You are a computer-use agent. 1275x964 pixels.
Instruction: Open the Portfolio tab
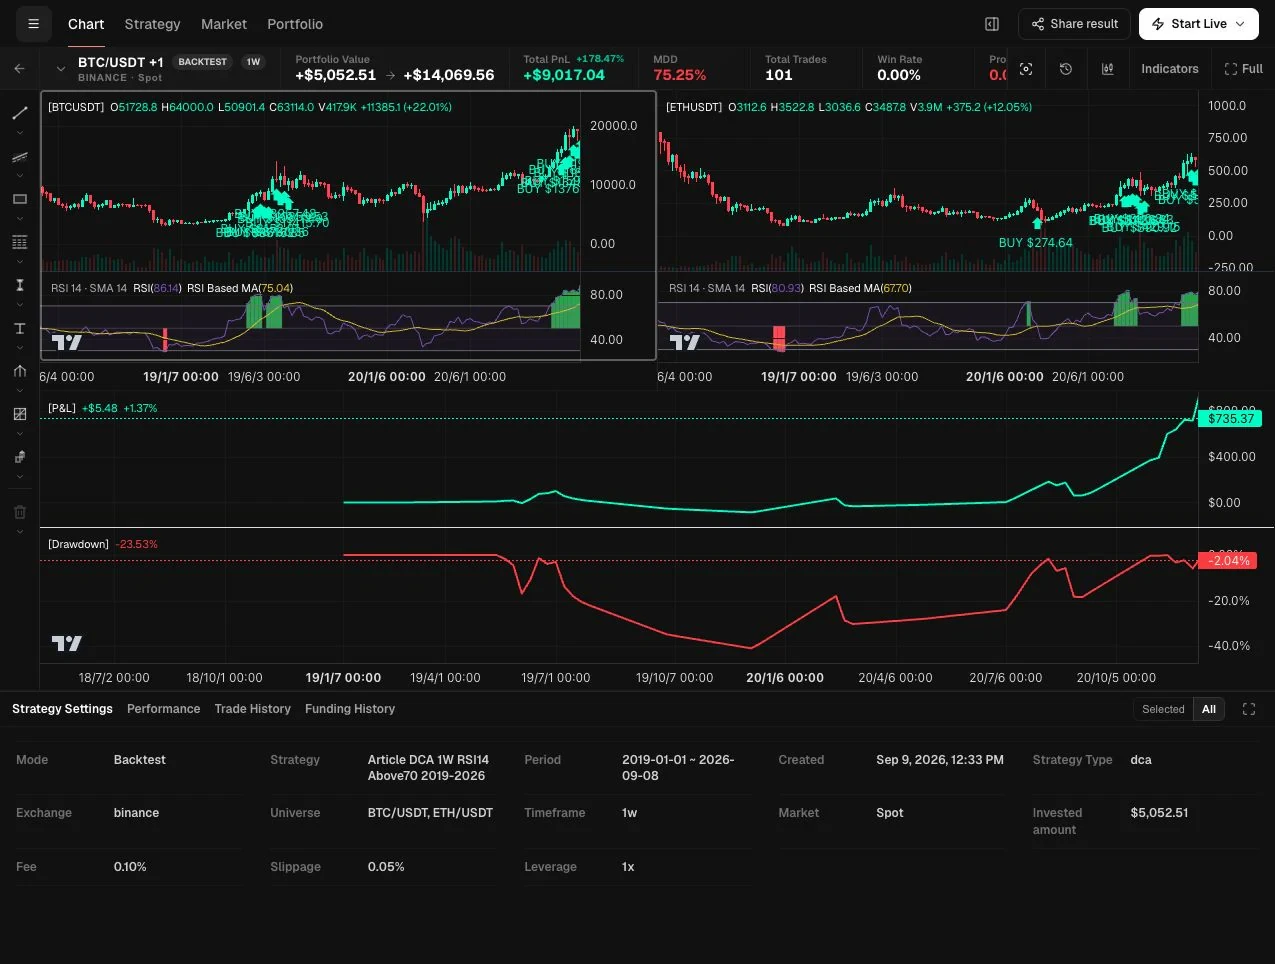tap(295, 24)
